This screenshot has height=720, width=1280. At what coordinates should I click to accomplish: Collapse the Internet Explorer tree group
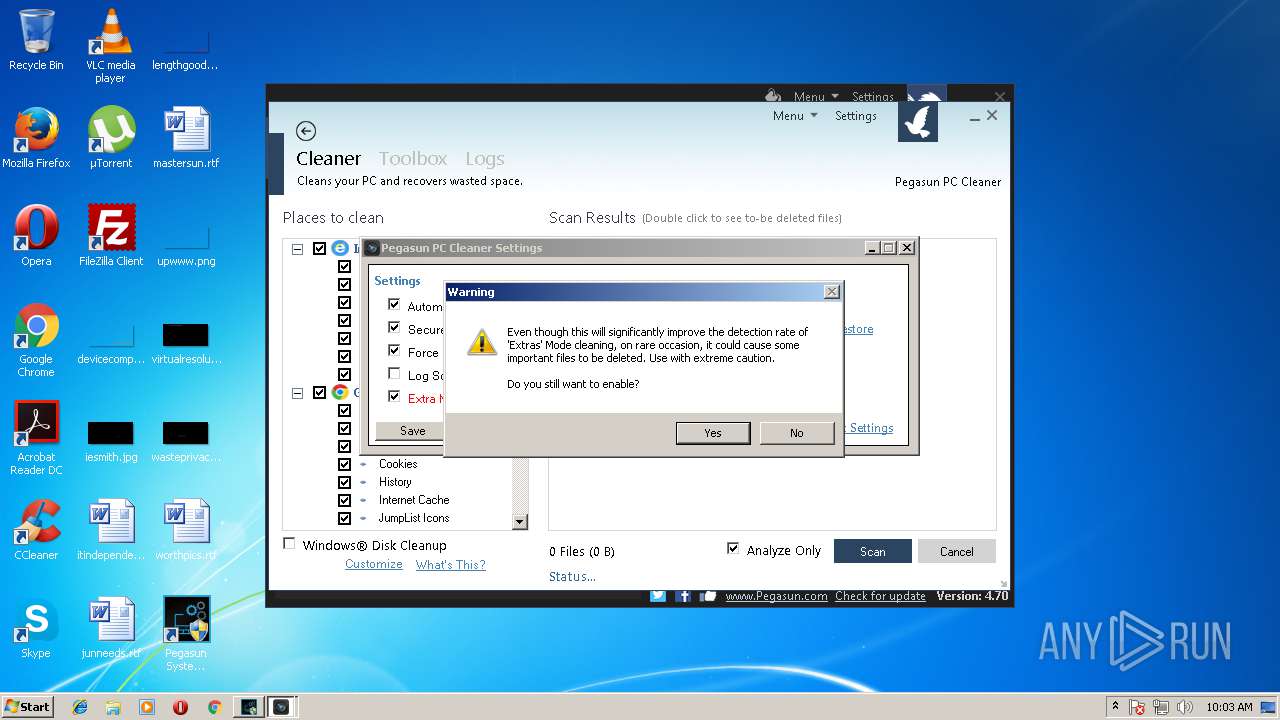(297, 249)
